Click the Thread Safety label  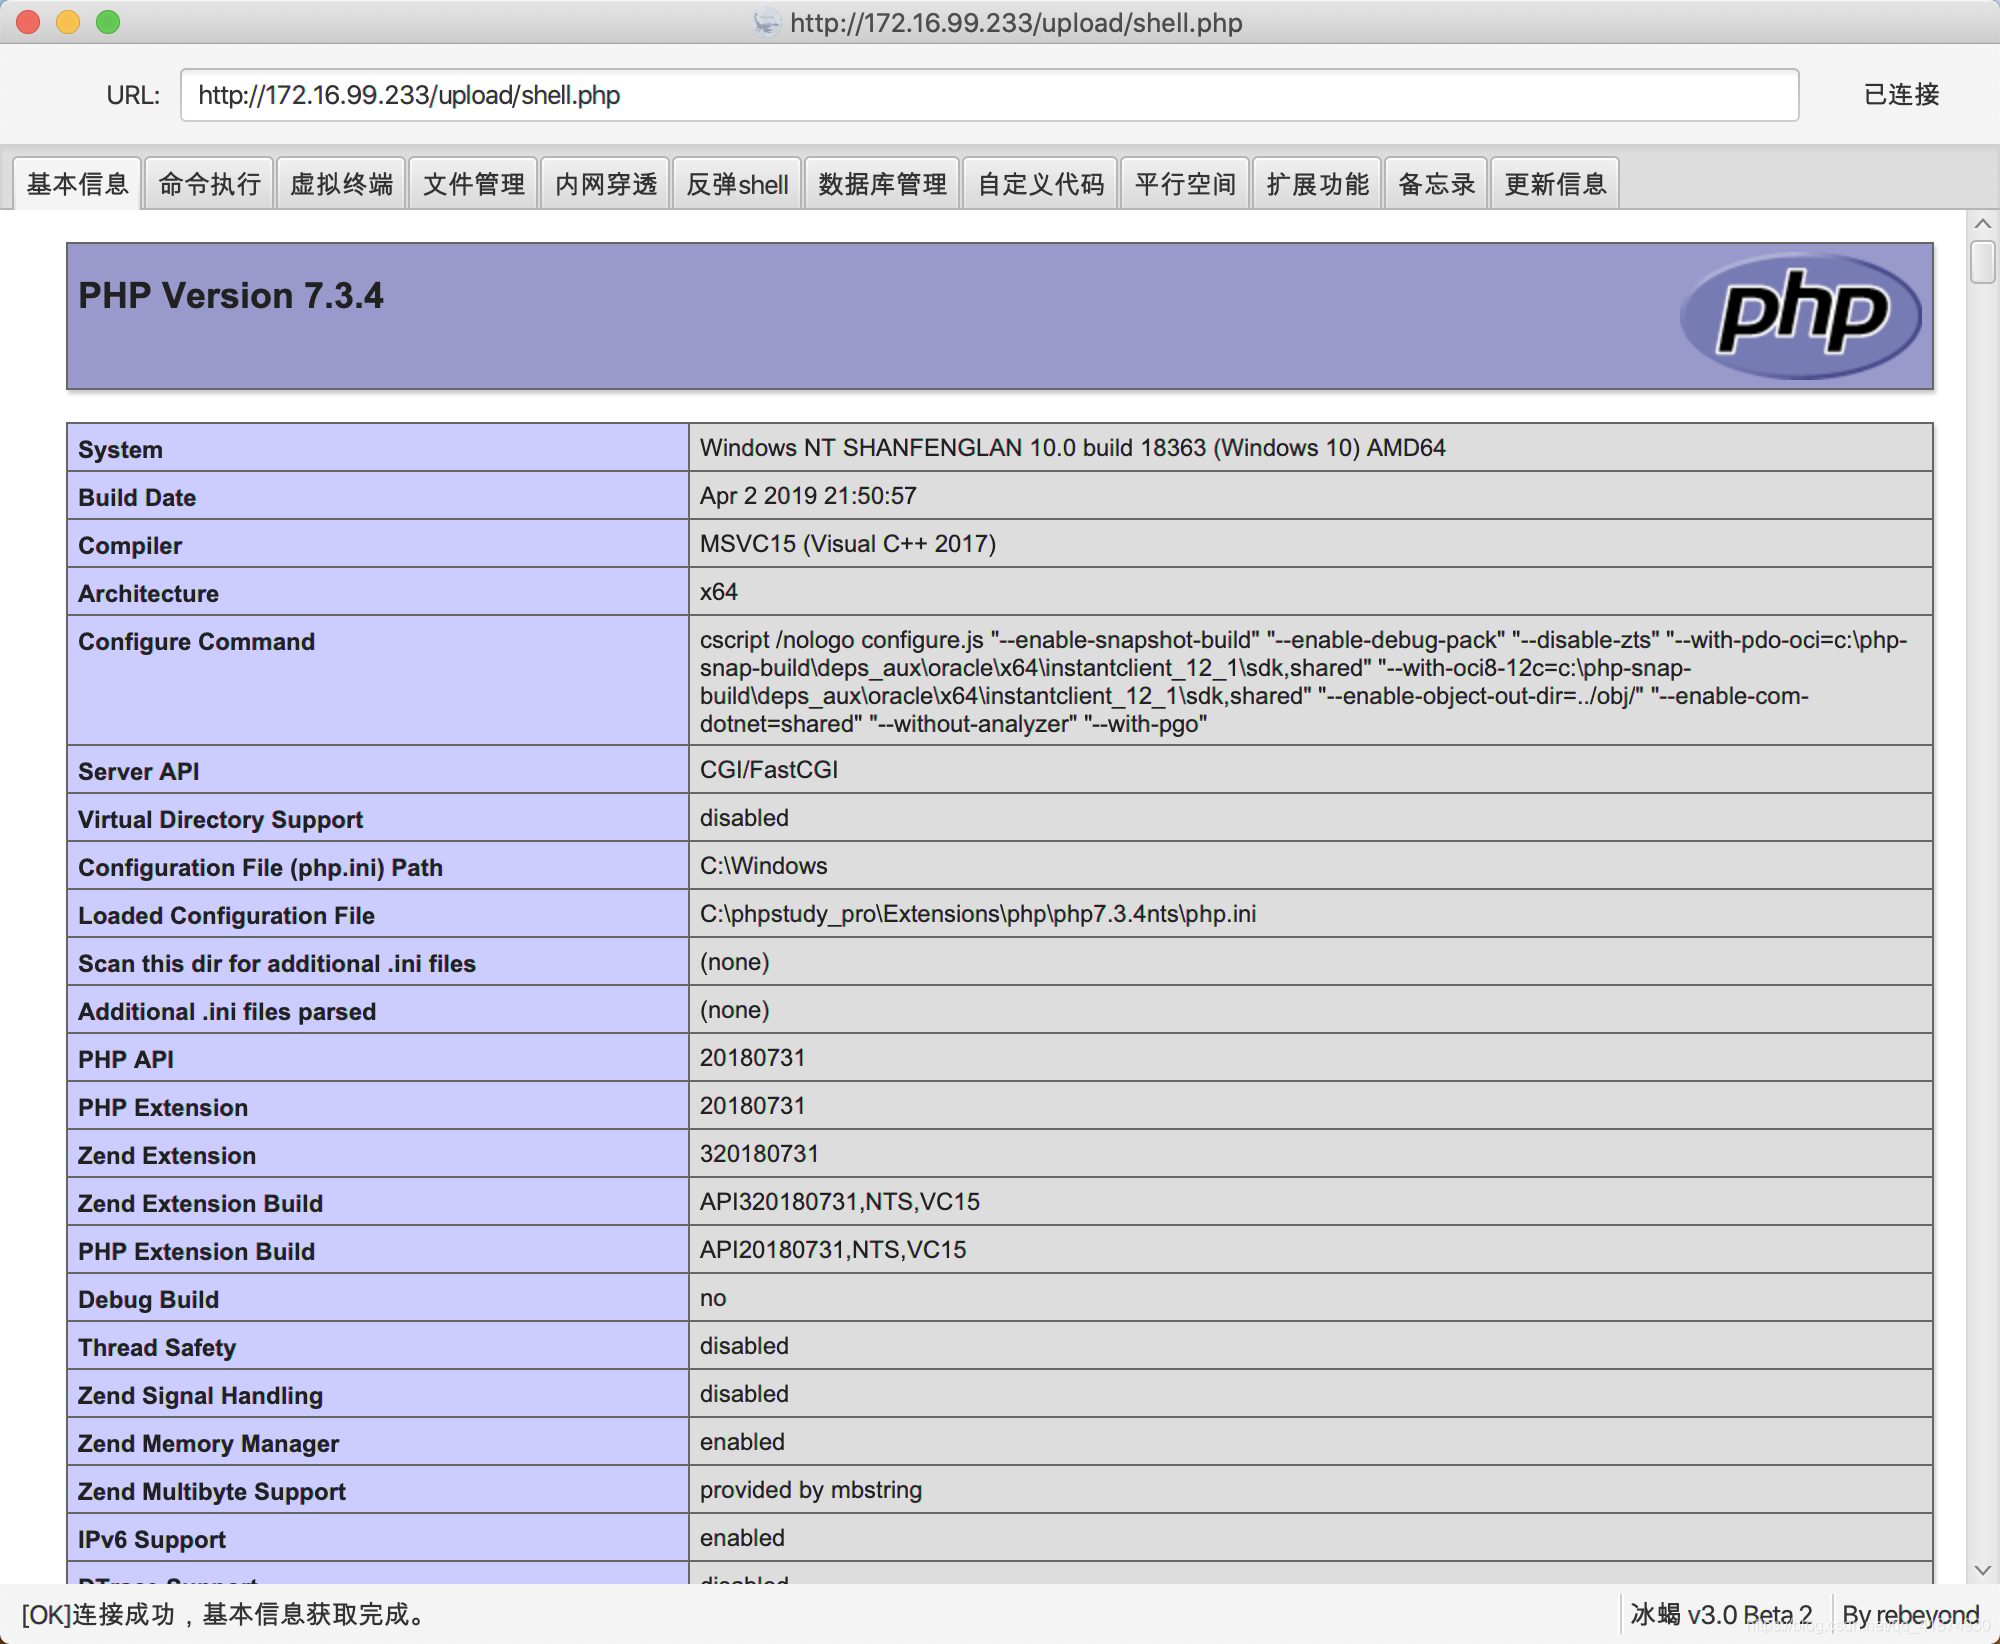pyautogui.click(x=157, y=1348)
